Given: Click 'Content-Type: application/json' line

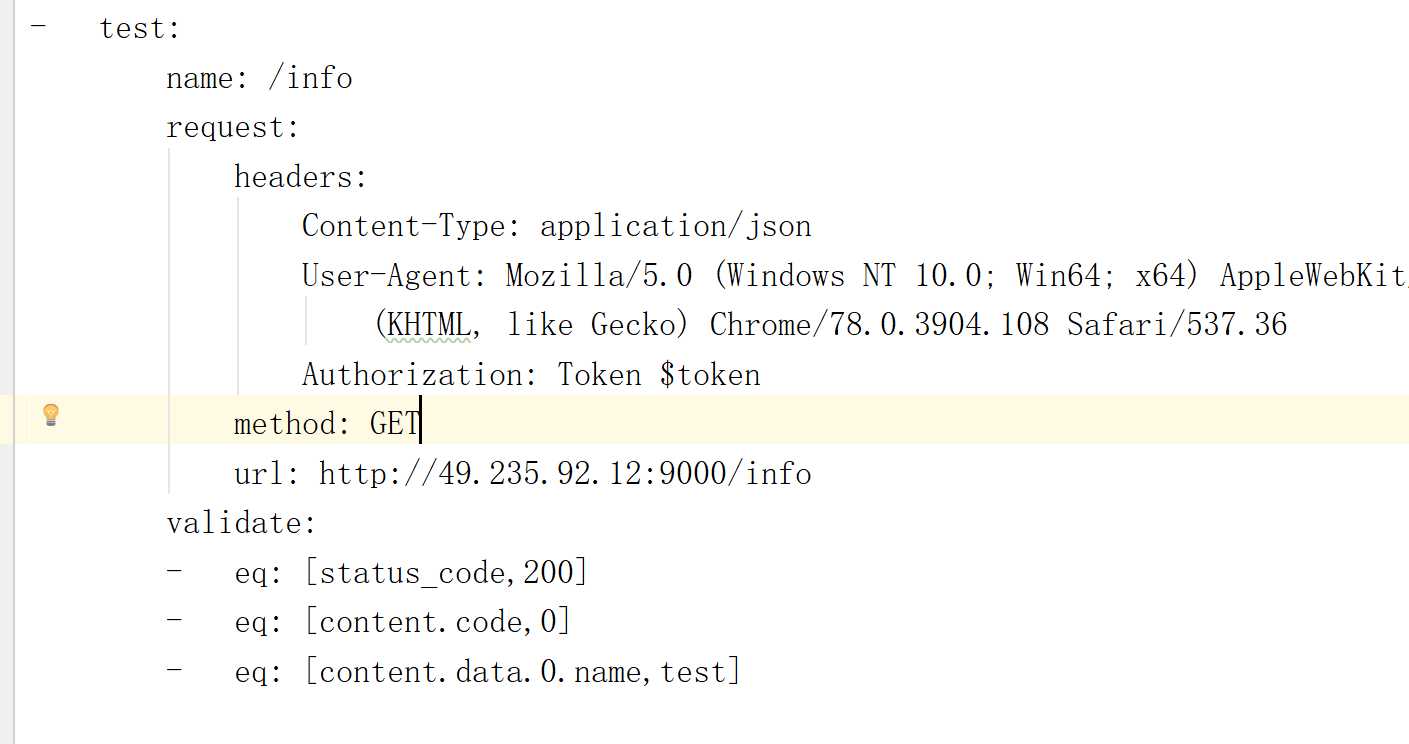Looking at the screenshot, I should pos(556,226).
